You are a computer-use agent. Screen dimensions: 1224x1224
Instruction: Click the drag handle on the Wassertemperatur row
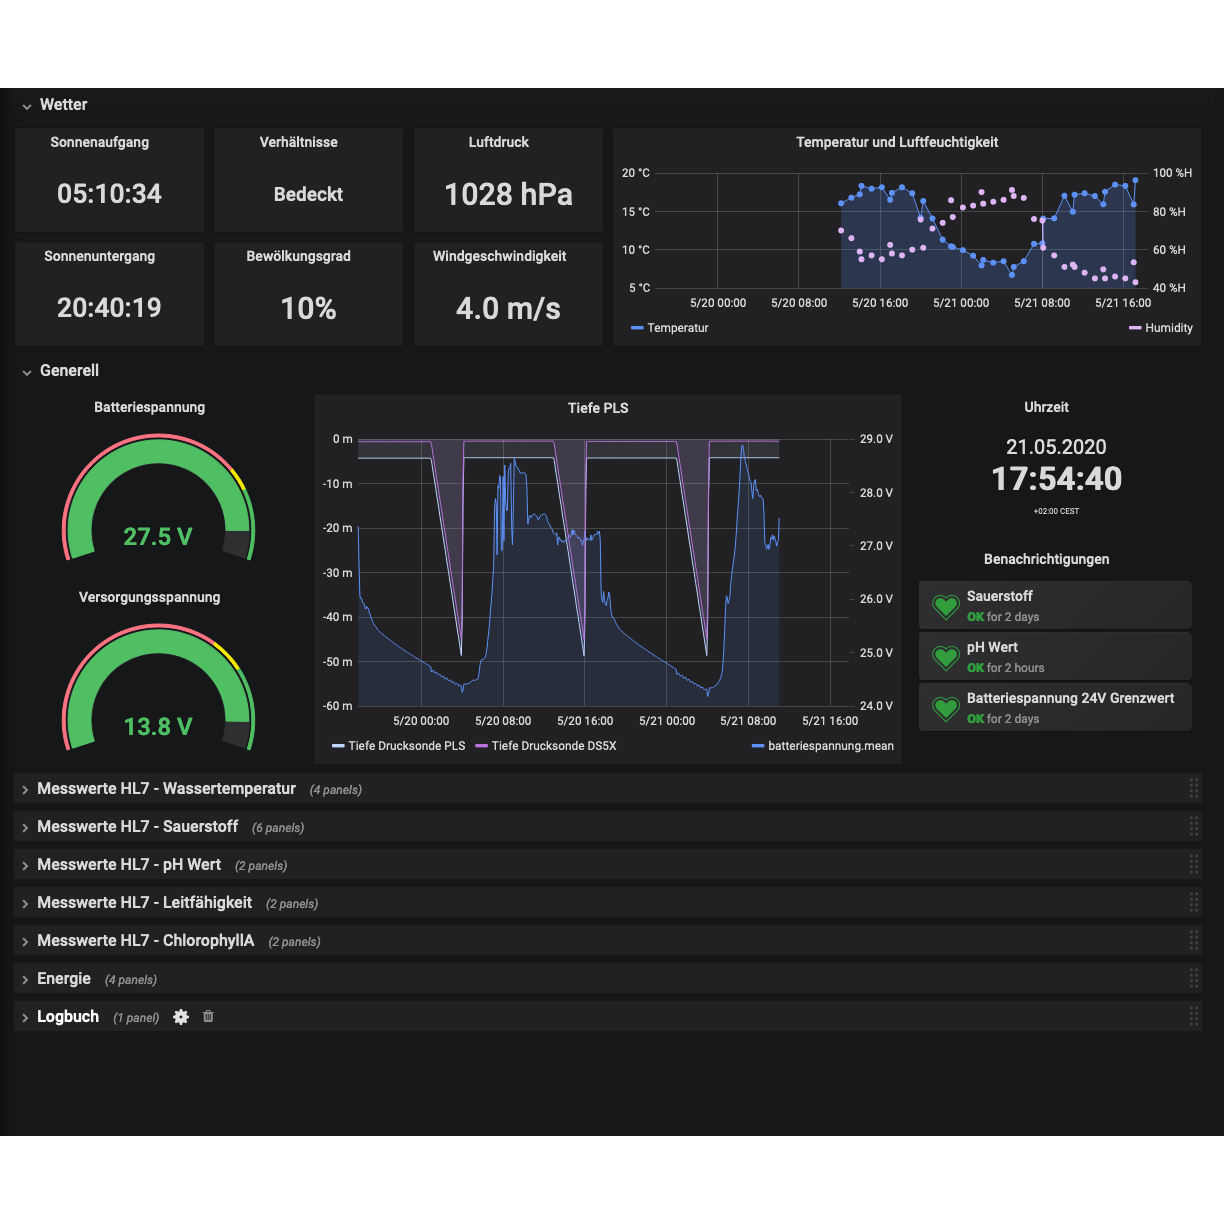pos(1193,789)
